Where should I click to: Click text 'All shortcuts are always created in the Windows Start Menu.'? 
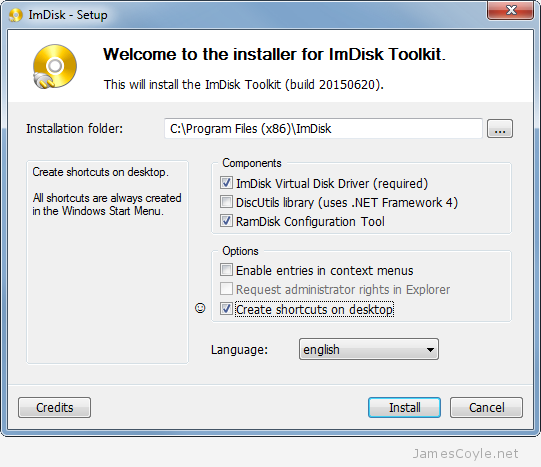tap(107, 204)
